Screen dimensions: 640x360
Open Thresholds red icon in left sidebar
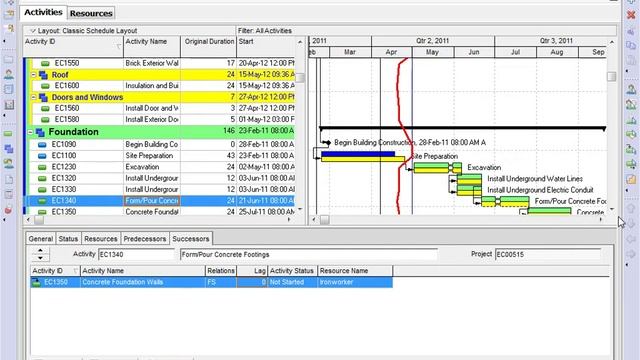9,210
